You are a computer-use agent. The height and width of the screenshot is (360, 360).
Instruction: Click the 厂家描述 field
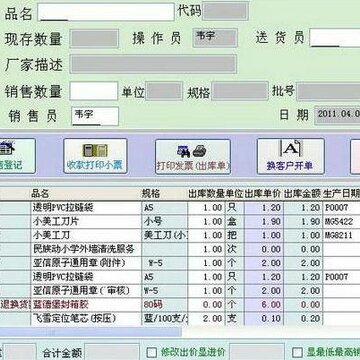tap(153, 64)
